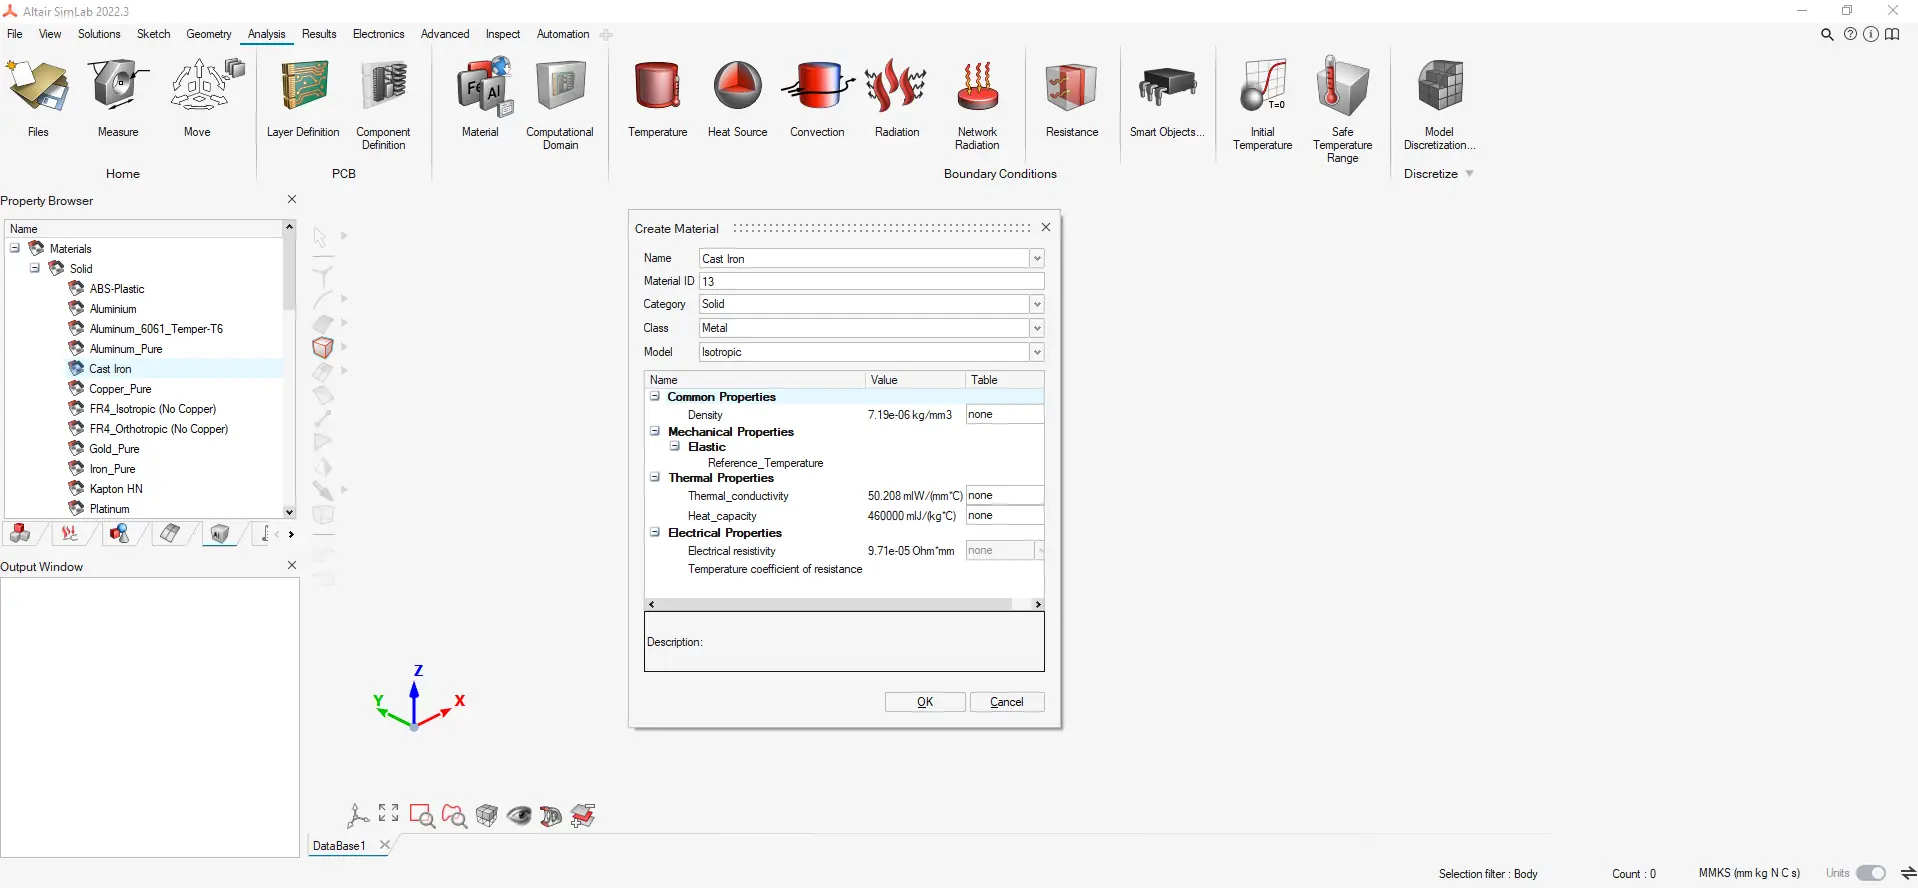The height and width of the screenshot is (888, 1918).
Task: Select the freeform zoom region icon
Action: (454, 816)
